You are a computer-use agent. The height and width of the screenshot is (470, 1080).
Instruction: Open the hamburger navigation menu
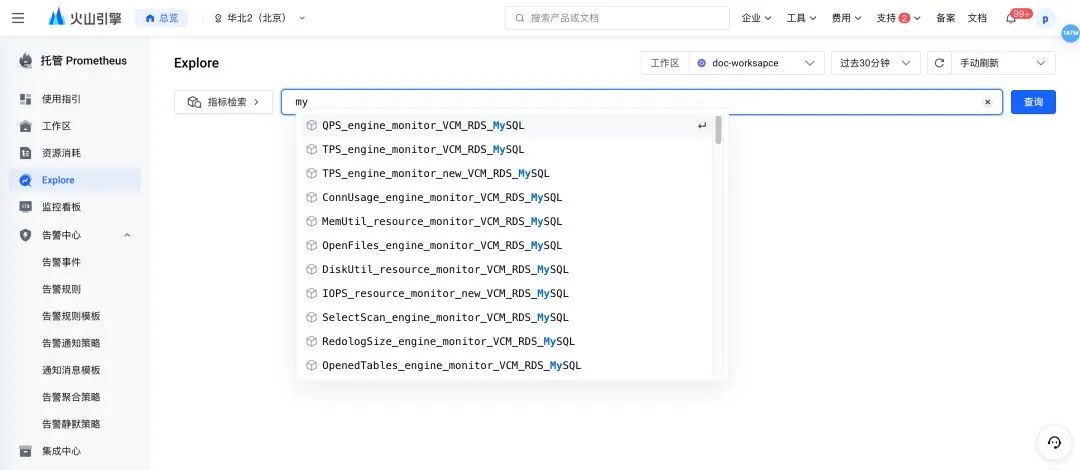pyautogui.click(x=18, y=18)
